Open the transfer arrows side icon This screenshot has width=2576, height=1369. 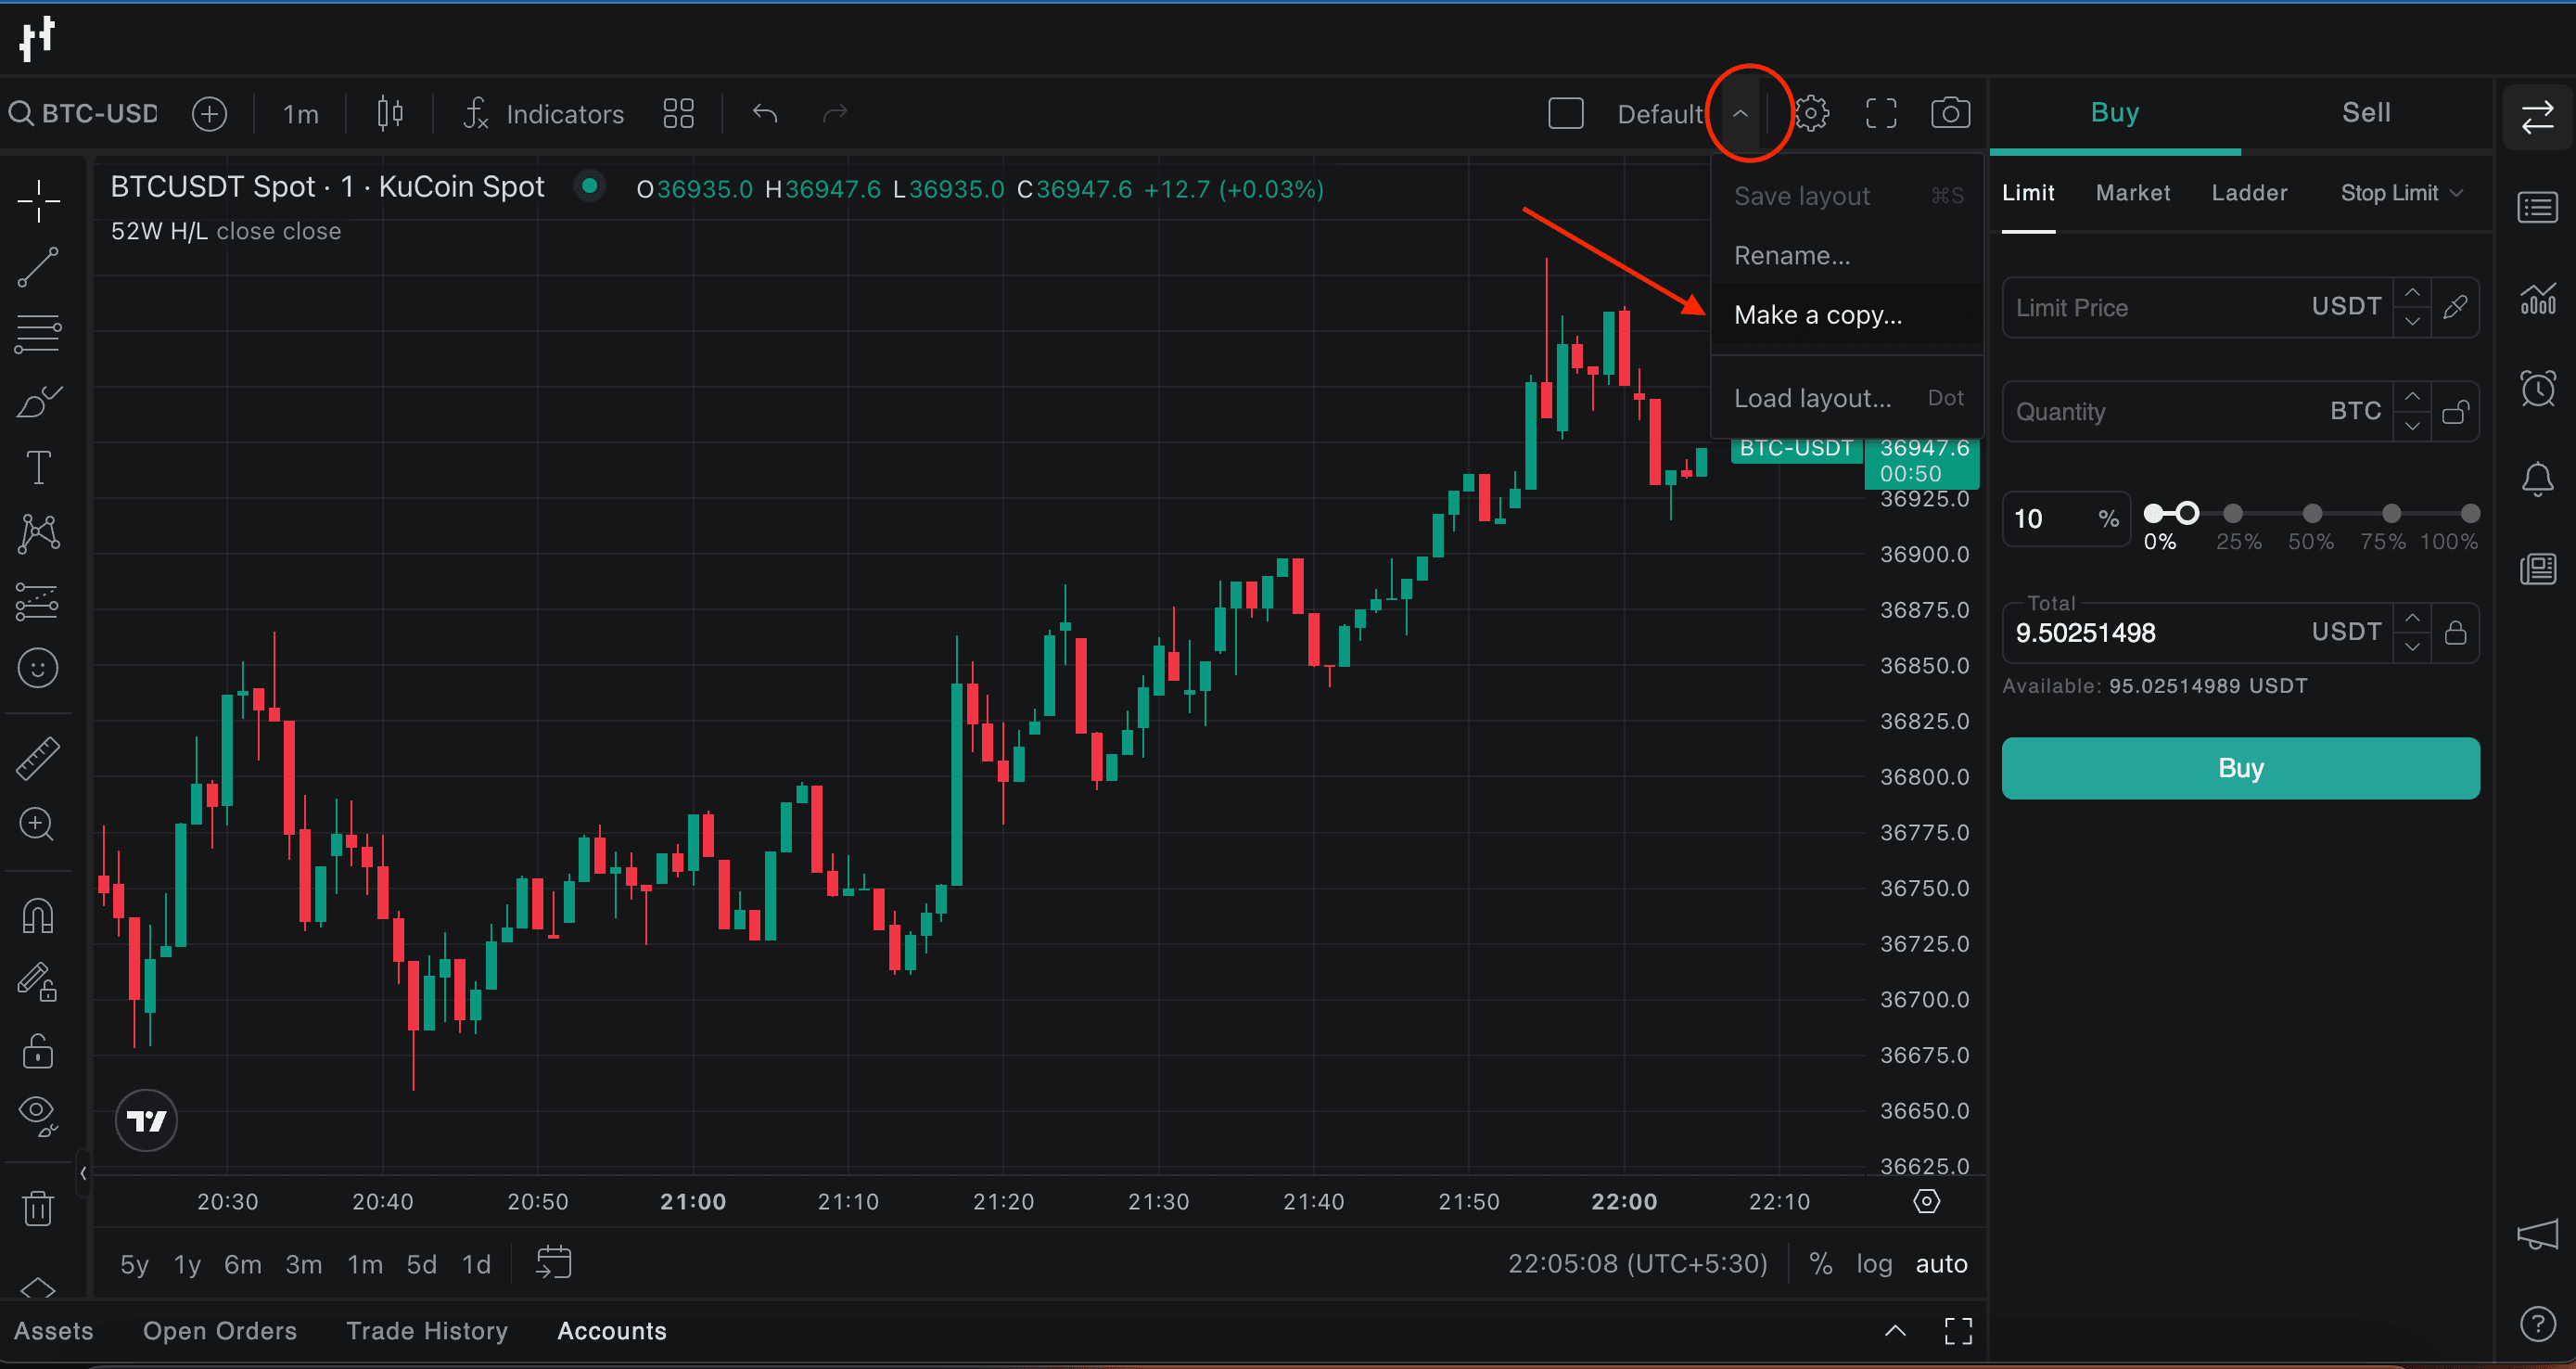click(2537, 117)
